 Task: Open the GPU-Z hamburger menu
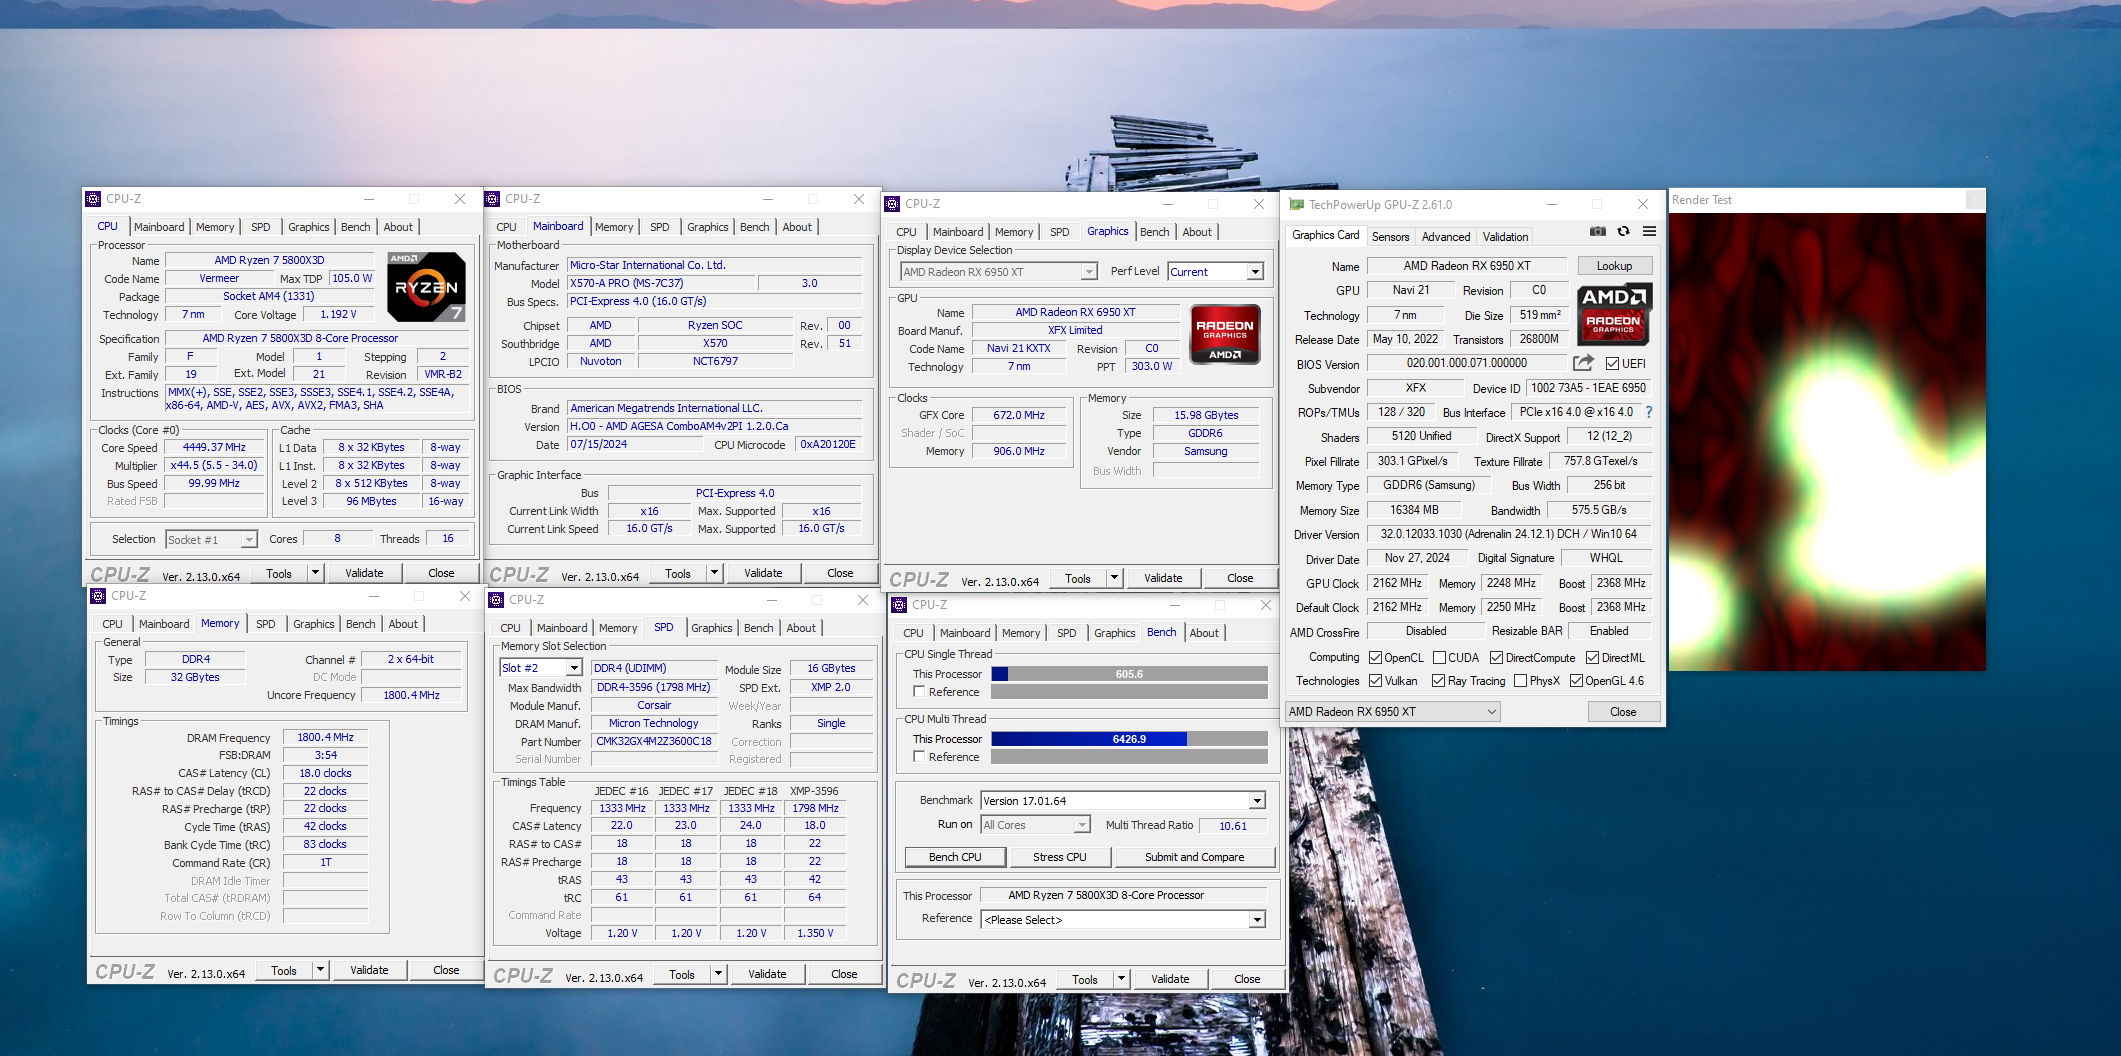coord(1649,231)
